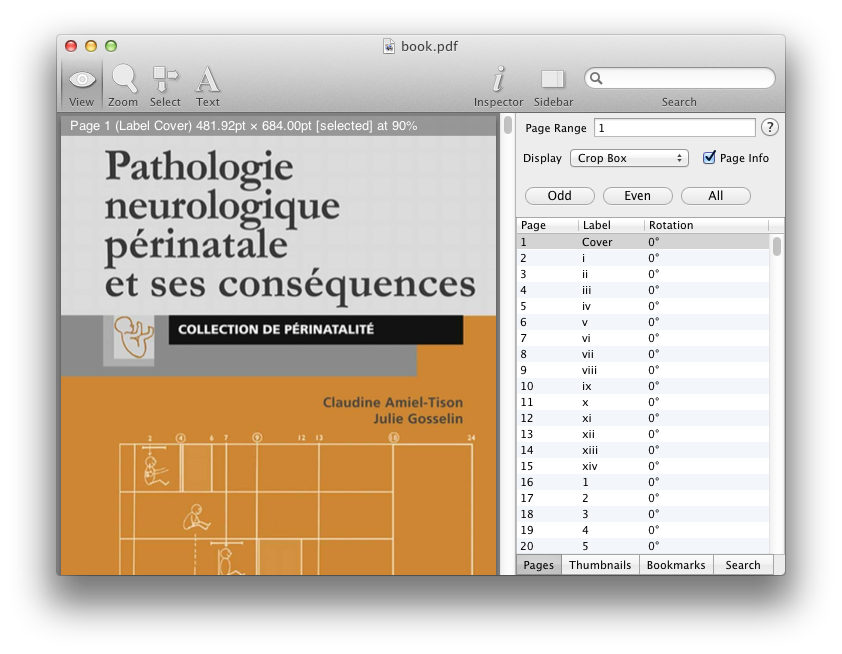Click author name Claudine Amiel-Tison
The height and width of the screenshot is (654, 842).
pos(393,402)
